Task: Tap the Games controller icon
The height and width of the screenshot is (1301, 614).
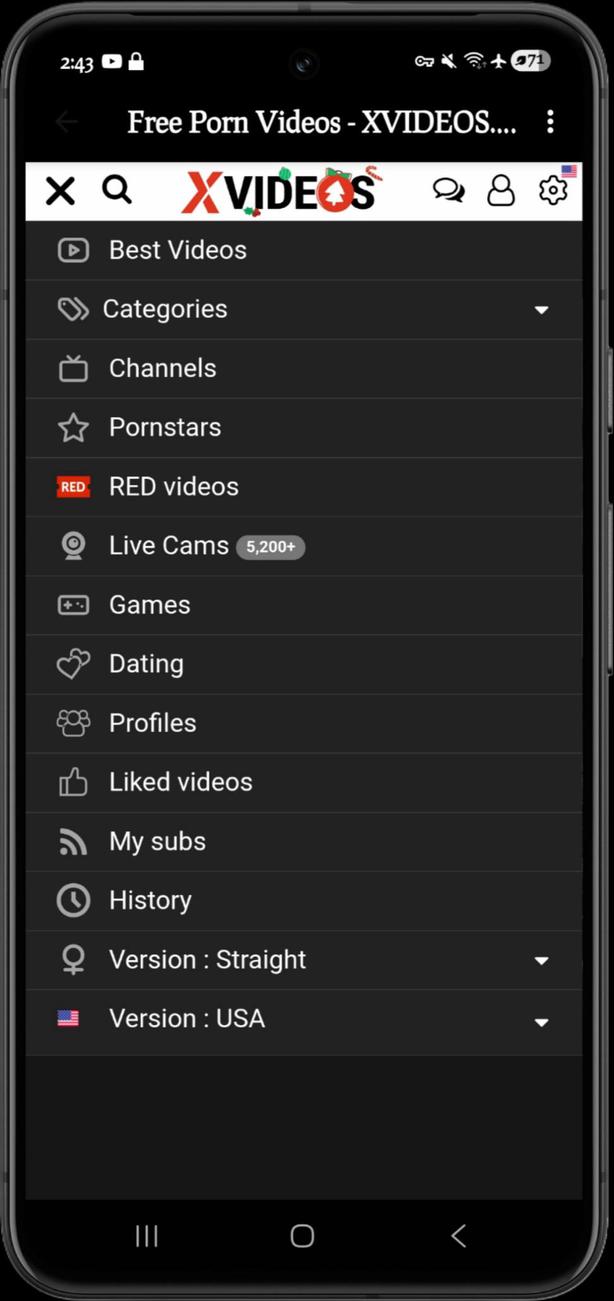Action: [x=73, y=605]
